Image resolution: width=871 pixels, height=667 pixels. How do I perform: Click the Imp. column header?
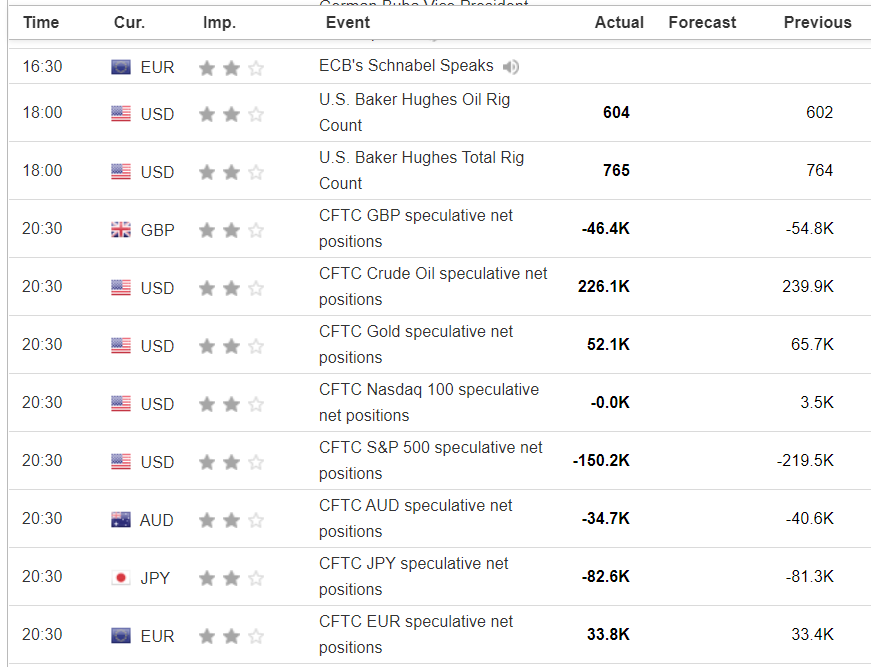pos(219,22)
